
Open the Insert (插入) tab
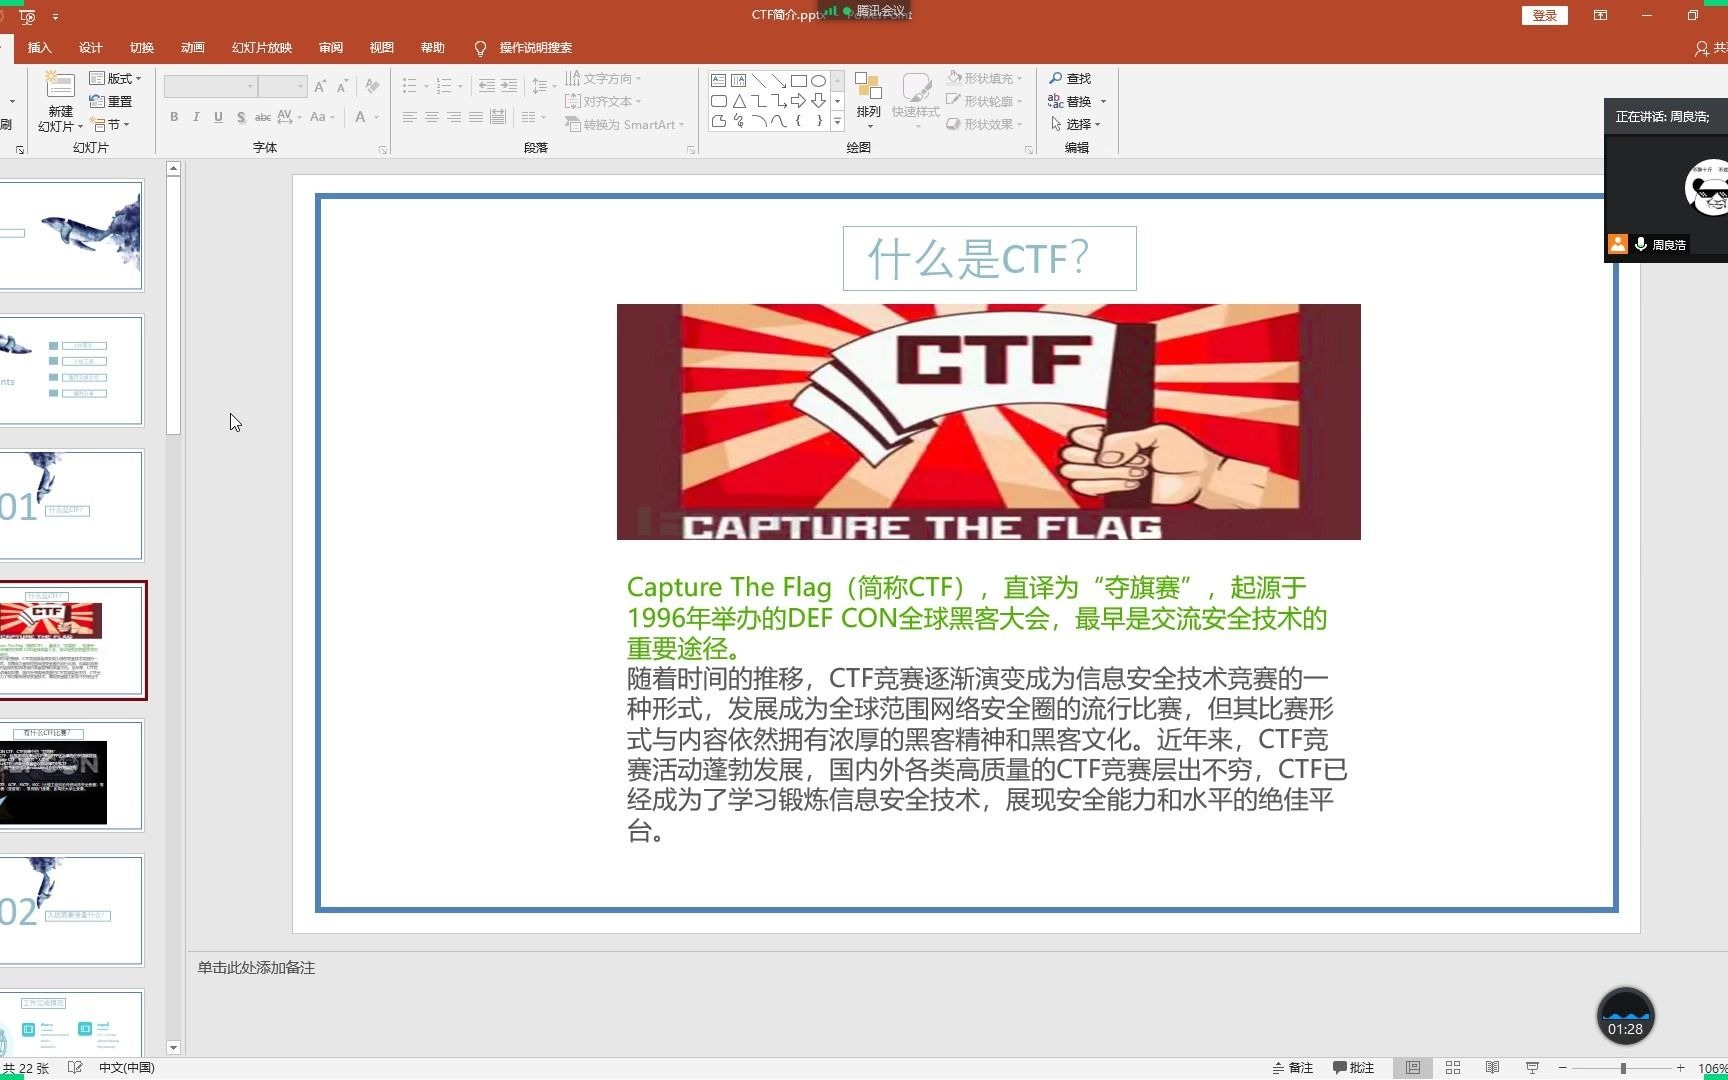click(39, 47)
